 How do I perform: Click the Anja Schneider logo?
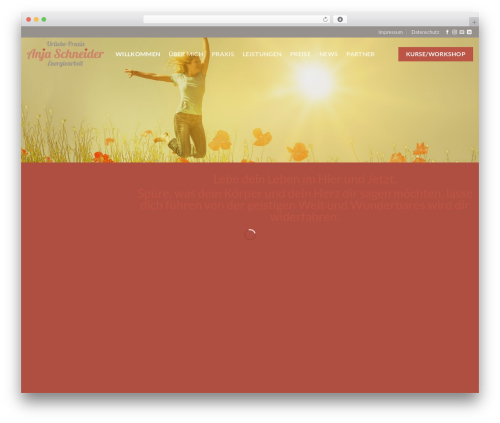[65, 54]
